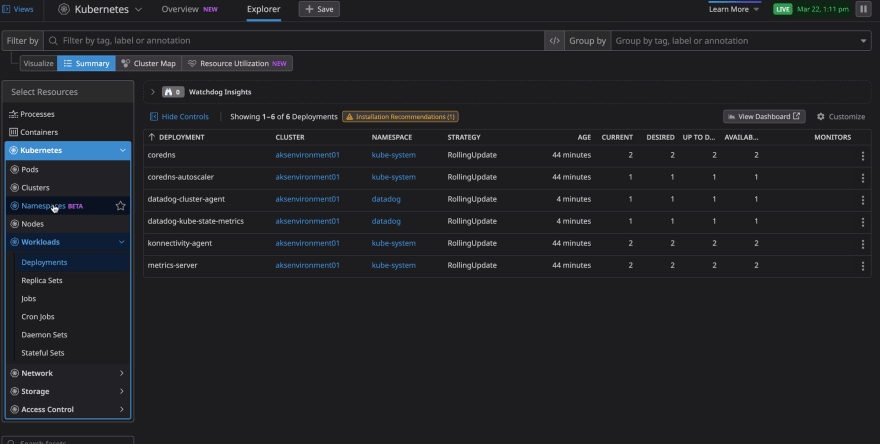This screenshot has width=880, height=444.
Task: Select Nodes resource
Action: 33,224
